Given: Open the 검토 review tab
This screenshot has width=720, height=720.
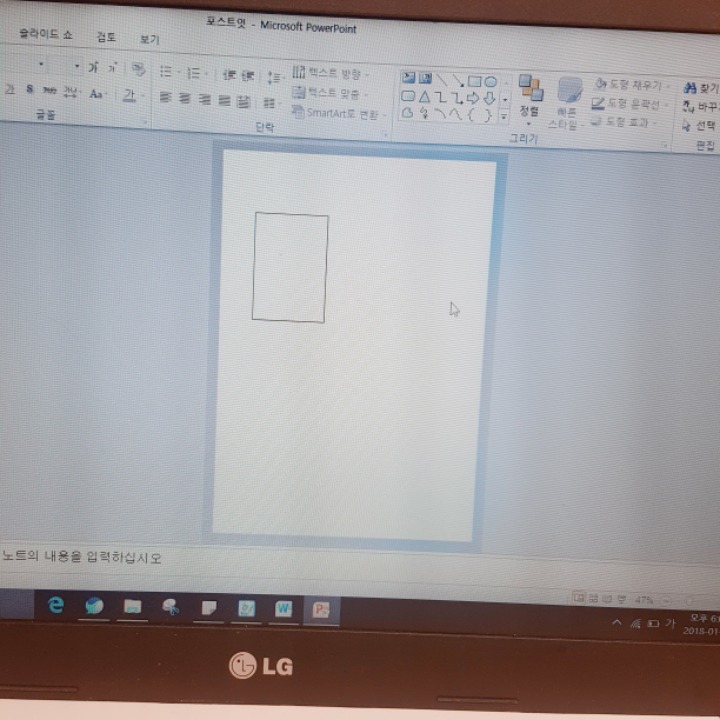Looking at the screenshot, I should 106,37.
